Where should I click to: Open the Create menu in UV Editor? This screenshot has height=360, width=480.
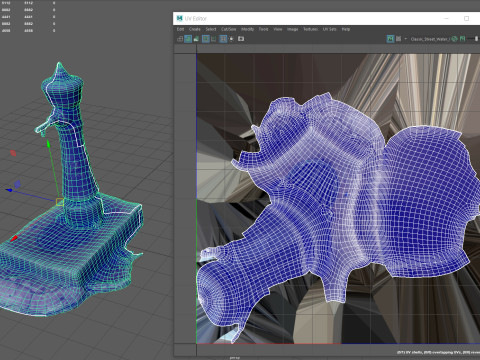(194, 29)
